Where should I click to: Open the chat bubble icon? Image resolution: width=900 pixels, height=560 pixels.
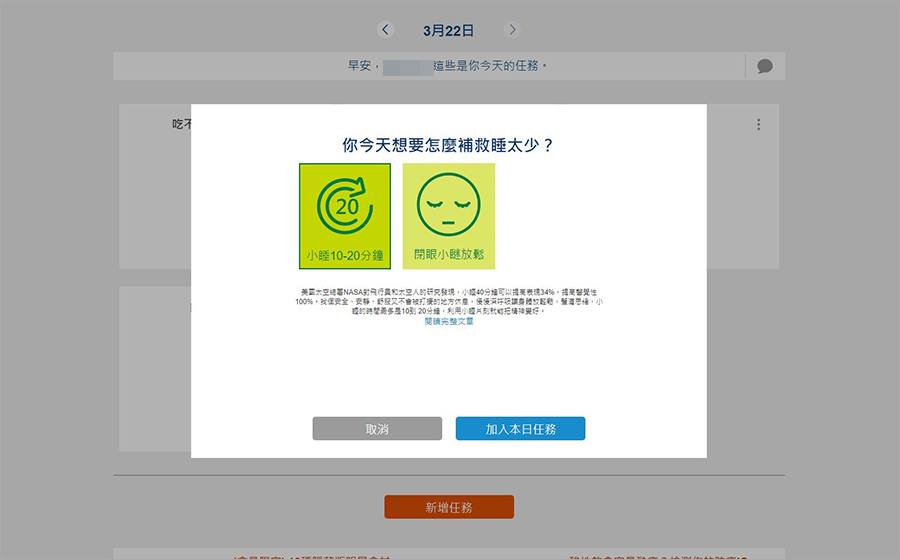[x=765, y=66]
